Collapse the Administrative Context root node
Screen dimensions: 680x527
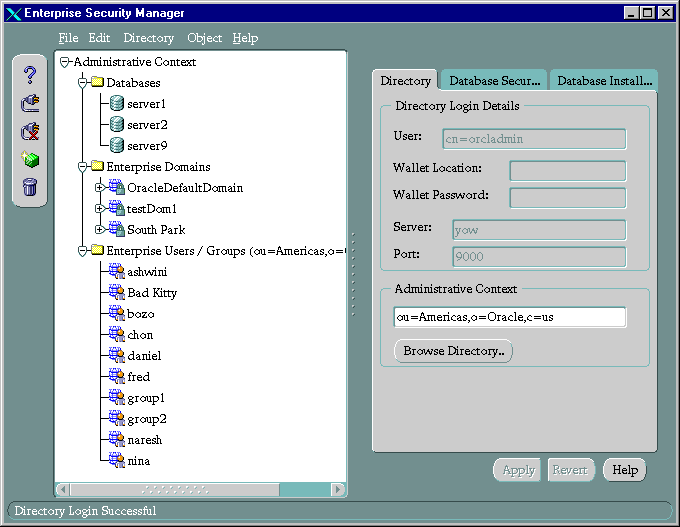point(65,62)
